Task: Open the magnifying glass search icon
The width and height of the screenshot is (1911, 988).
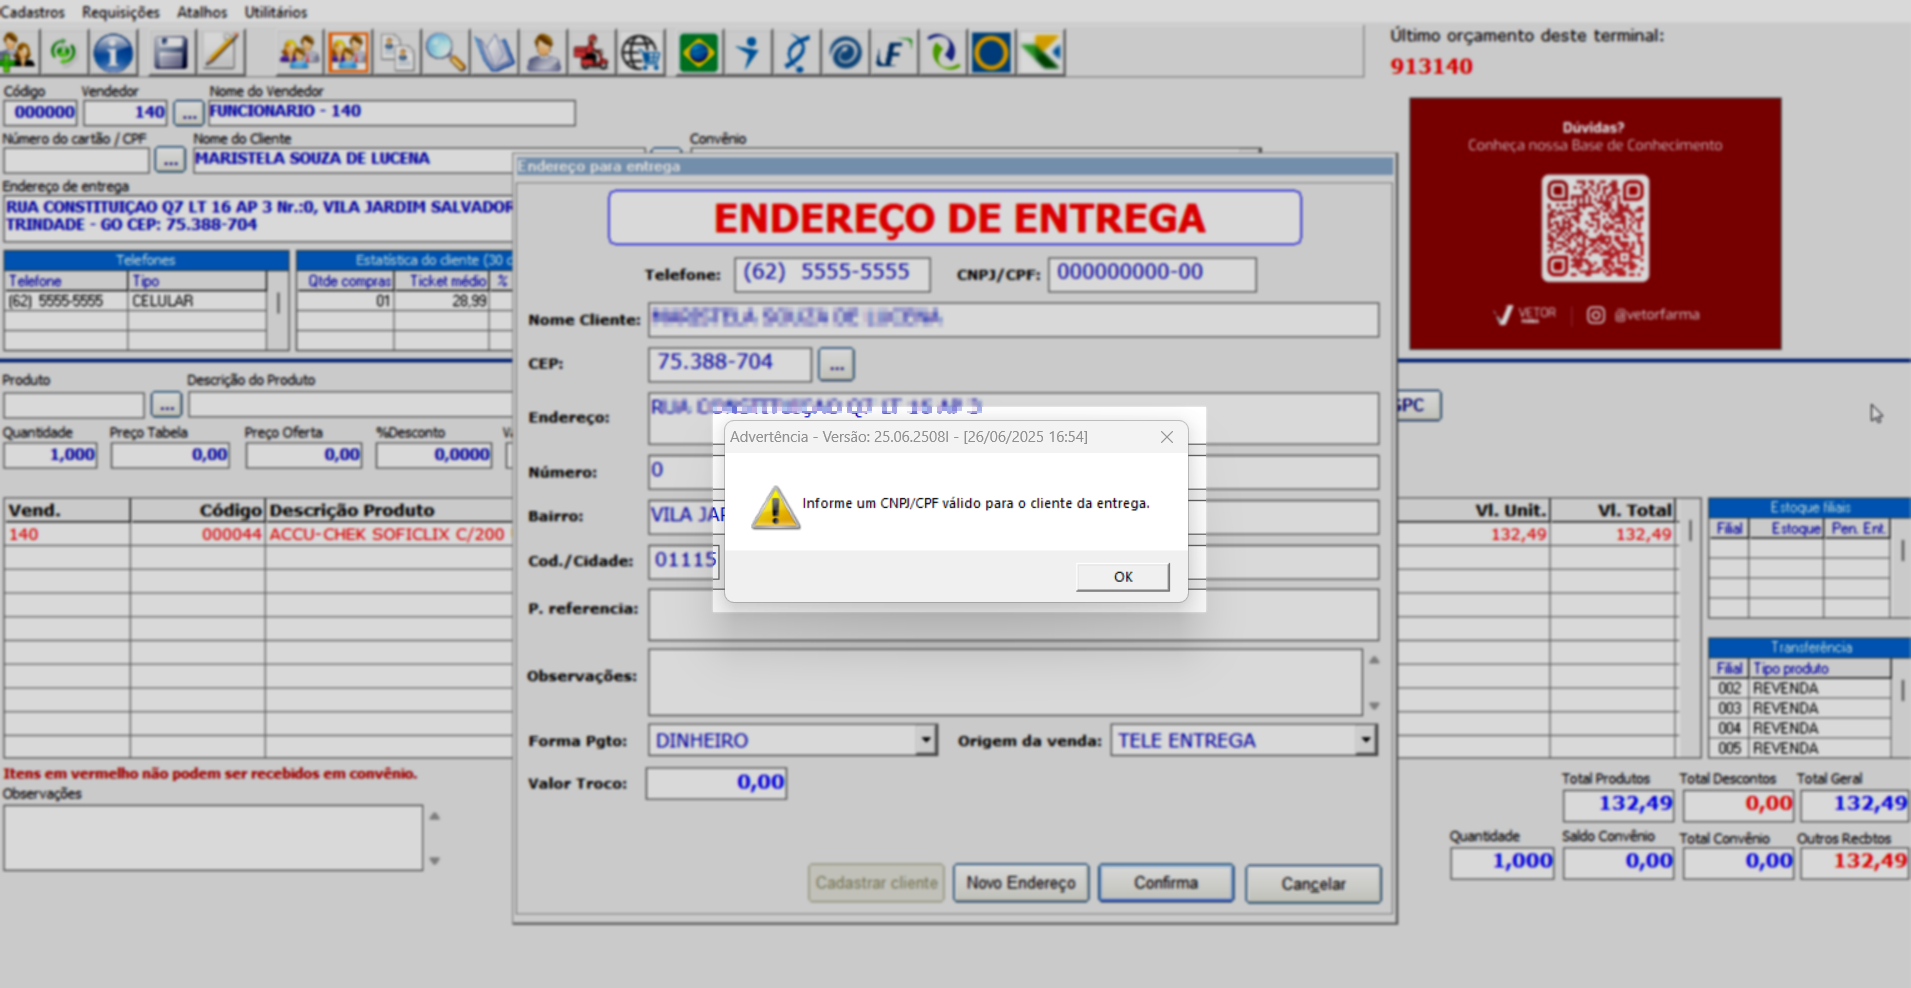Action: point(445,52)
